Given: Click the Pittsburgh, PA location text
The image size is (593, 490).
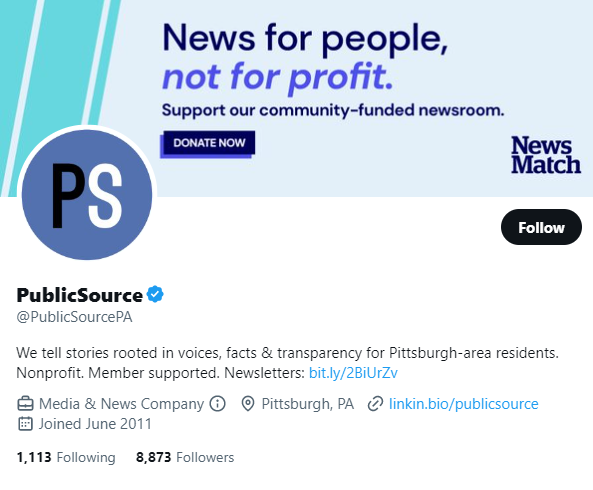Looking at the screenshot, I should pos(307,403).
